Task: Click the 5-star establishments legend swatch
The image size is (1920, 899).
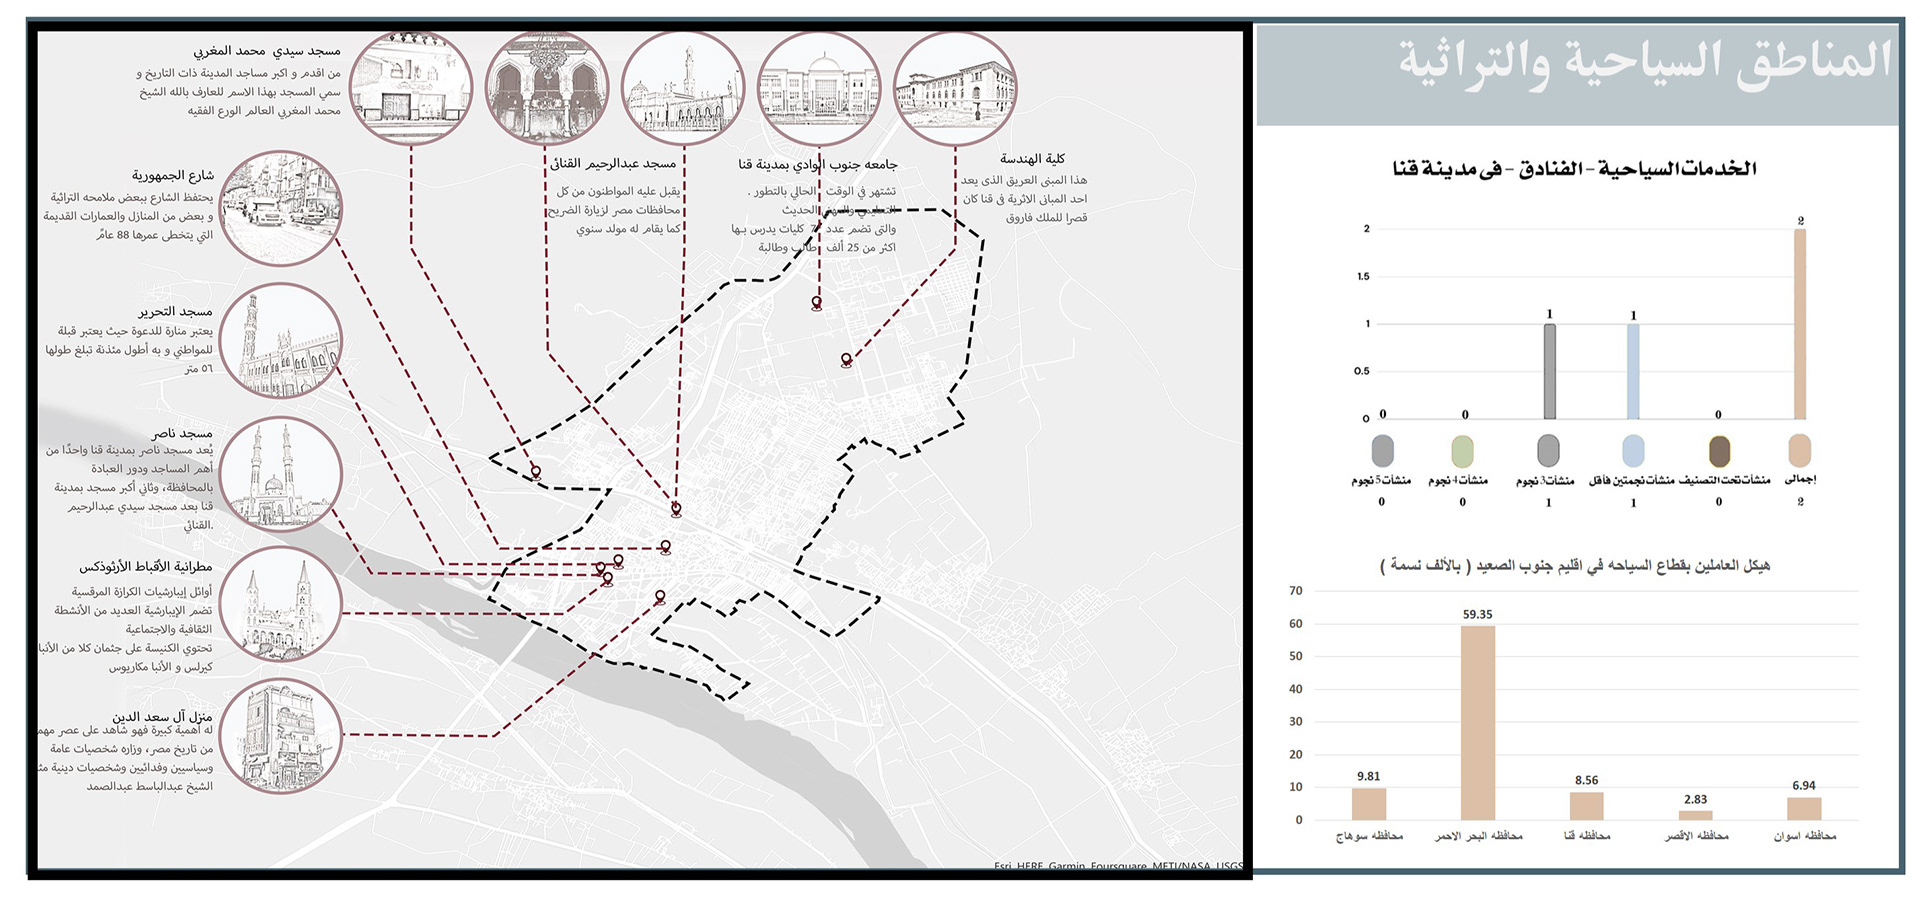Action: click(x=1383, y=451)
